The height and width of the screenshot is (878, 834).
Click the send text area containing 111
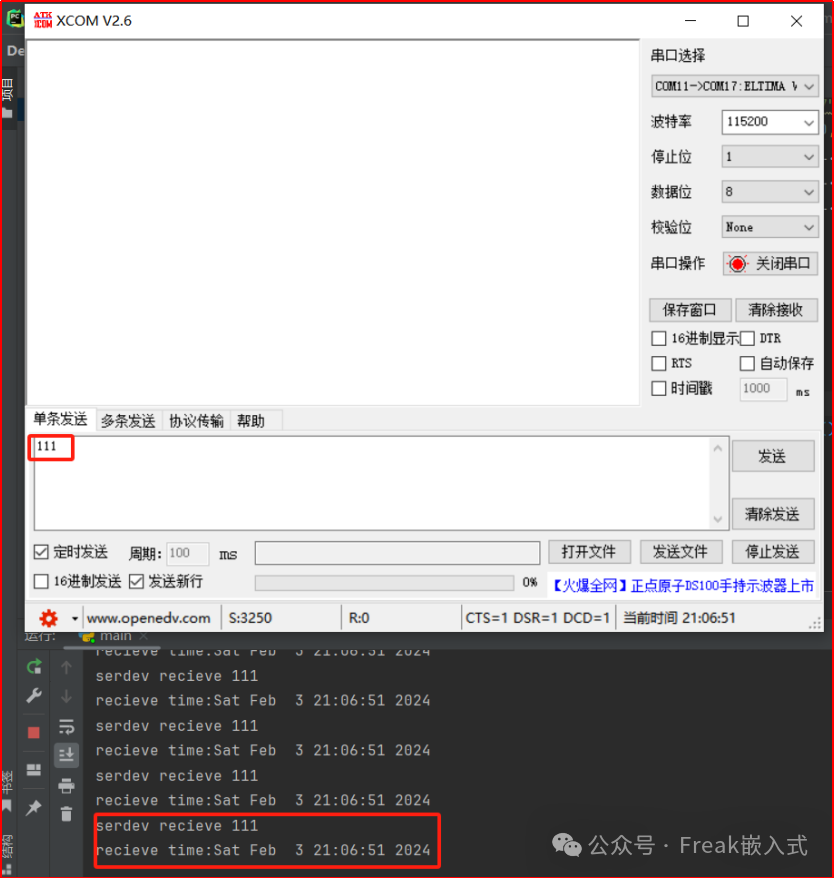coord(370,482)
